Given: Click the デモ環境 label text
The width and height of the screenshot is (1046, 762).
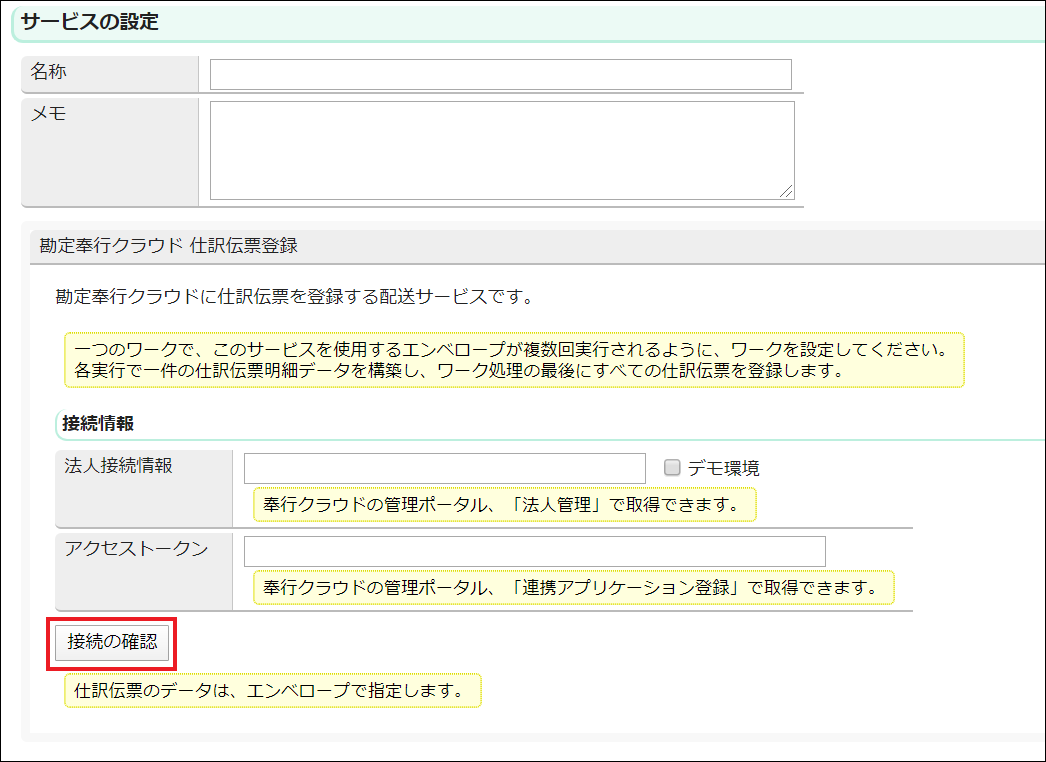Looking at the screenshot, I should point(723,468).
